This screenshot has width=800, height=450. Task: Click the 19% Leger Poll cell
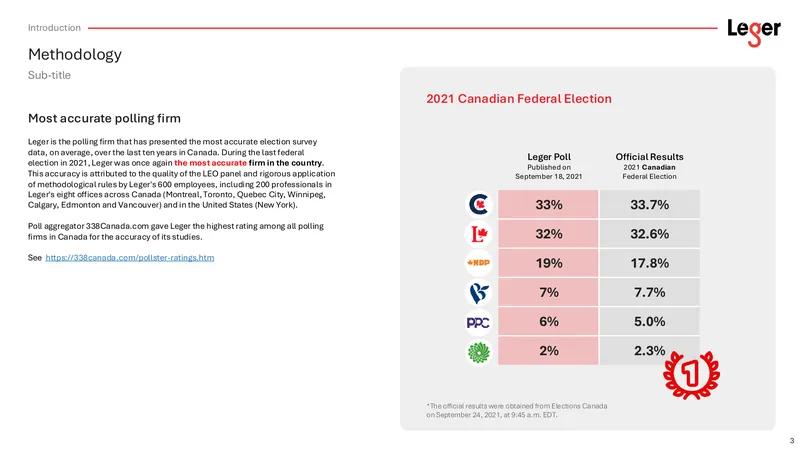[548, 263]
